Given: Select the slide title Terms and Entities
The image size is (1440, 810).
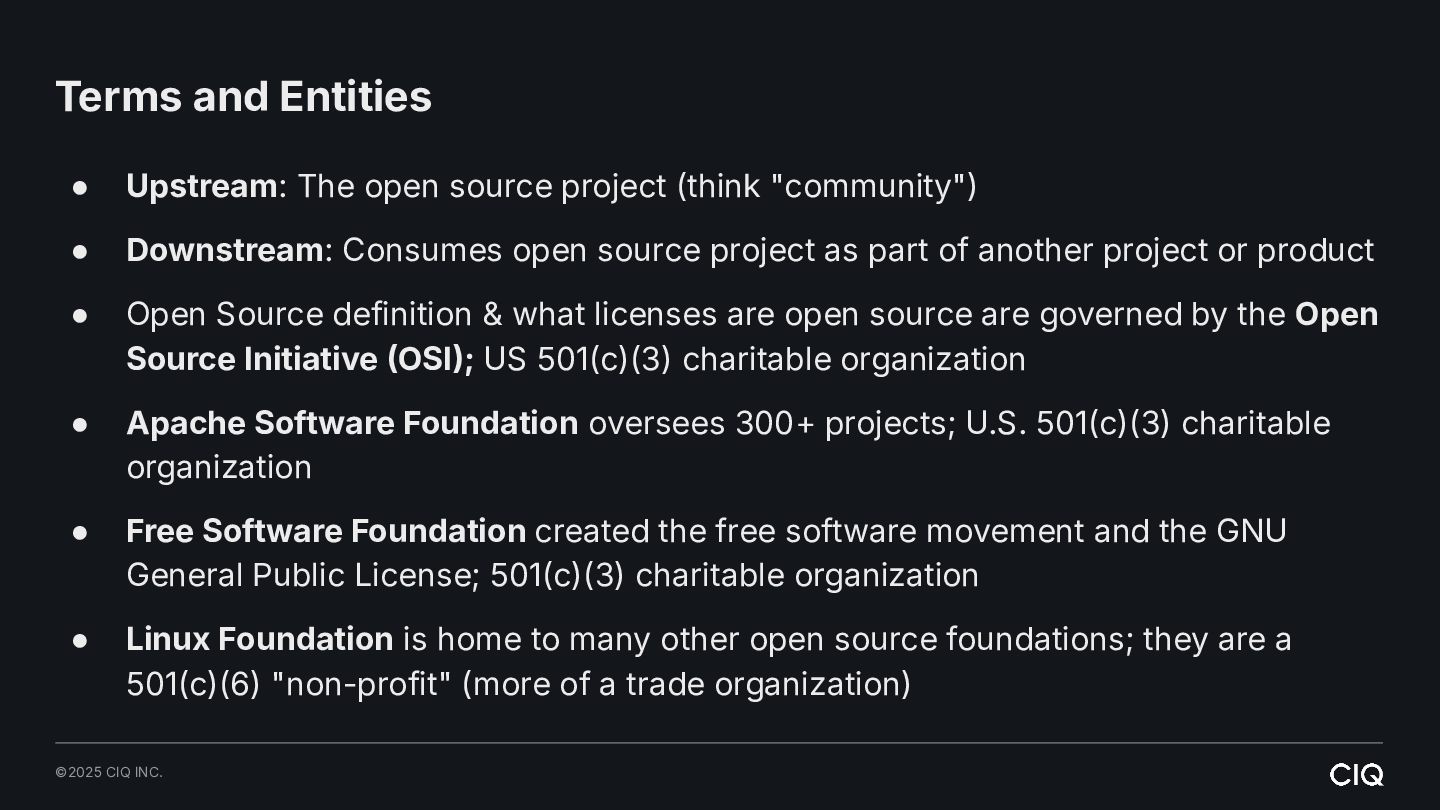Looking at the screenshot, I should [x=244, y=97].
